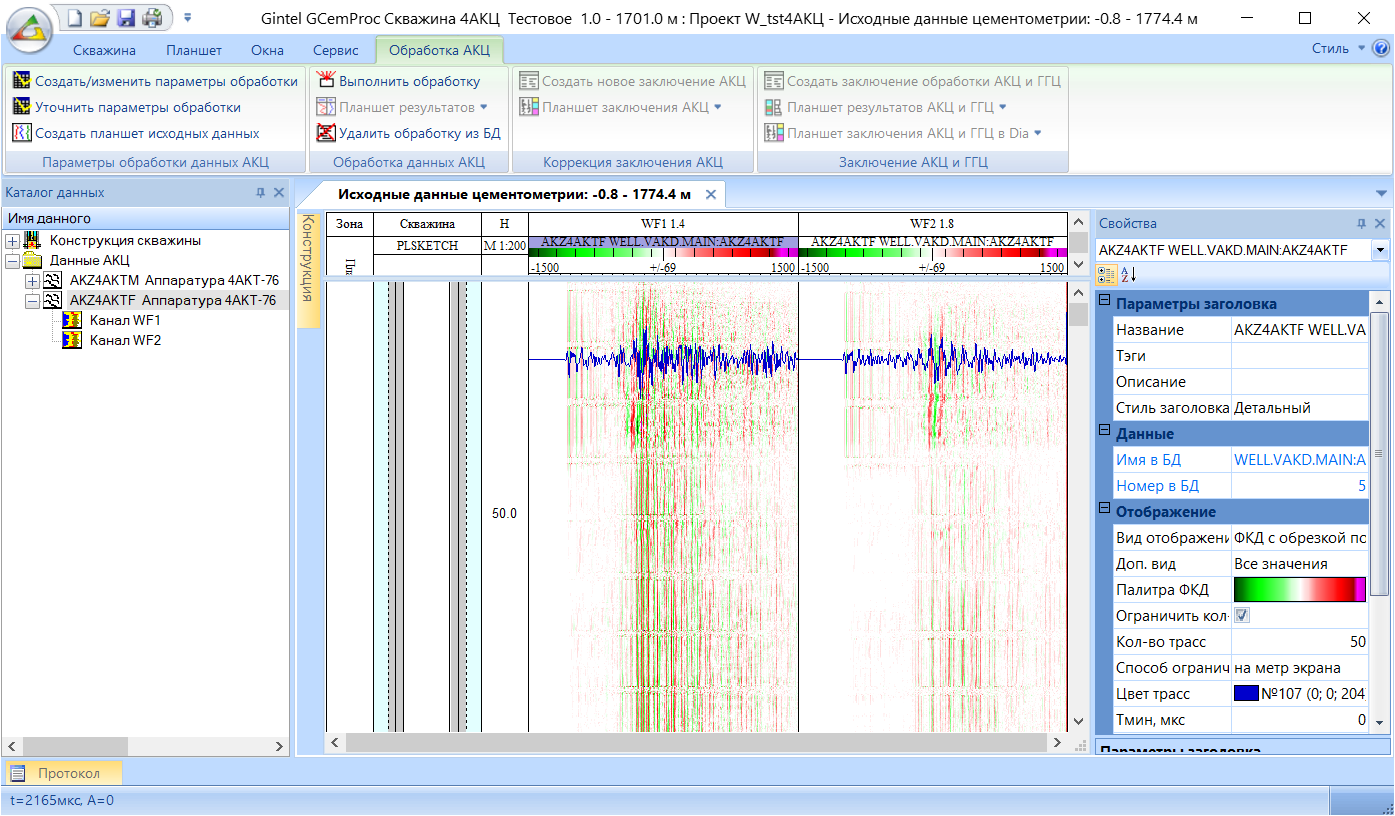
Task: Toggle the Ограничить кол-во checkbox
Action: coord(1242,616)
